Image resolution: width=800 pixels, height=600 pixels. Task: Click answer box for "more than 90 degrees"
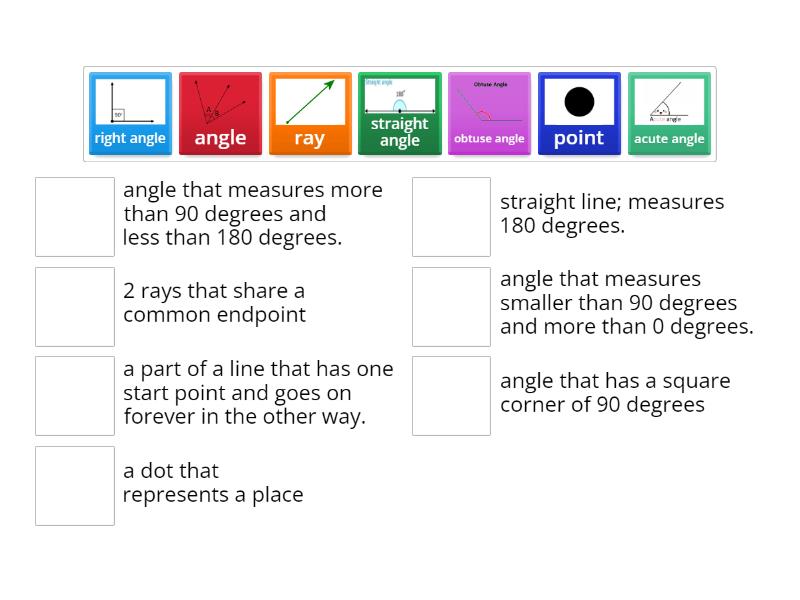pos(75,217)
